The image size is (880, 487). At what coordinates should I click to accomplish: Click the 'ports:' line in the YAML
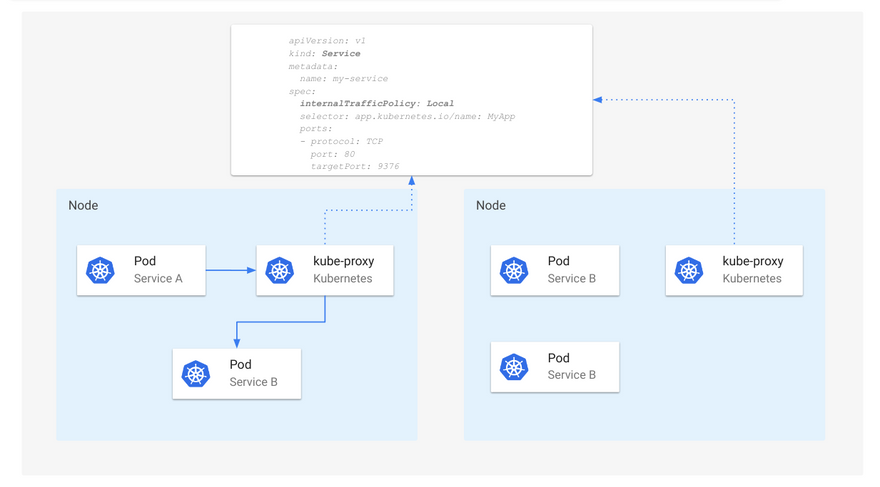point(315,128)
